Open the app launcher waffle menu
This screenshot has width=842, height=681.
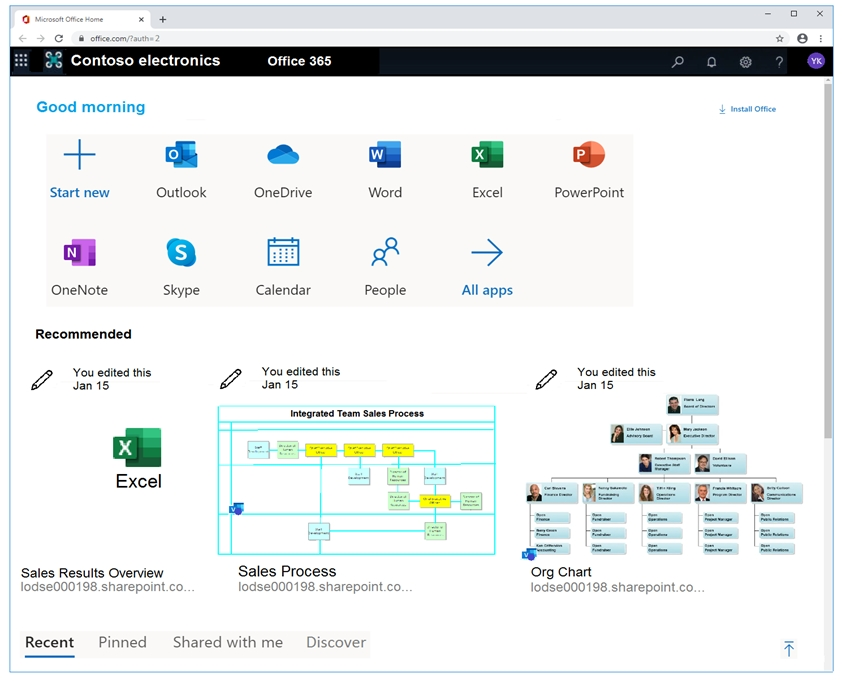pyautogui.click(x=21, y=61)
